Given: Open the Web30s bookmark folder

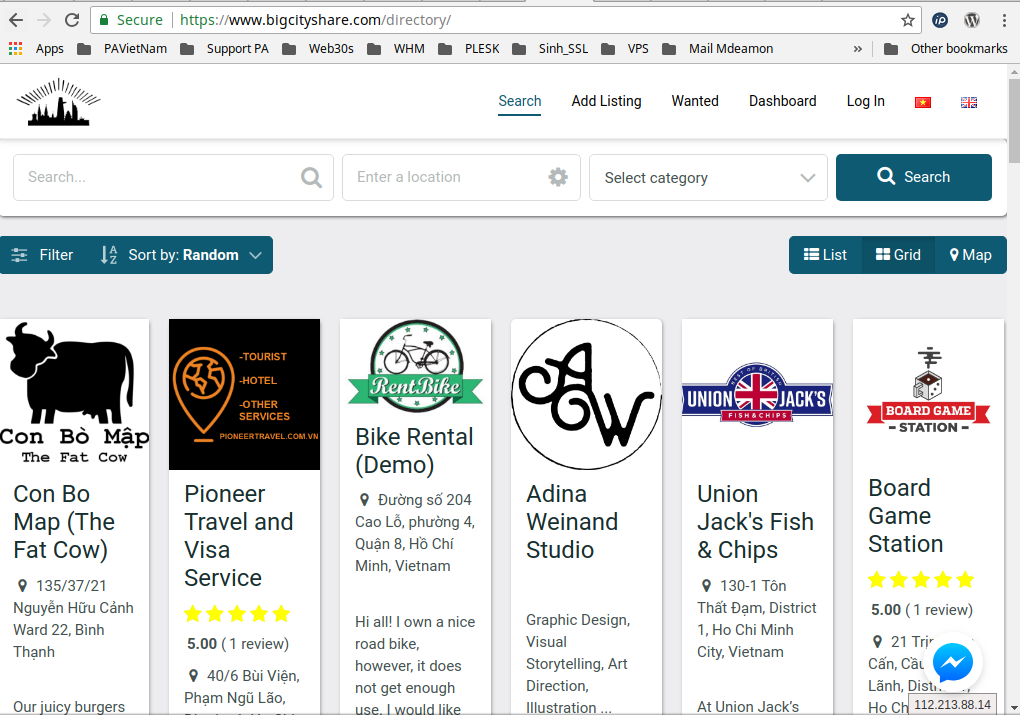Looking at the screenshot, I should pyautogui.click(x=318, y=49).
